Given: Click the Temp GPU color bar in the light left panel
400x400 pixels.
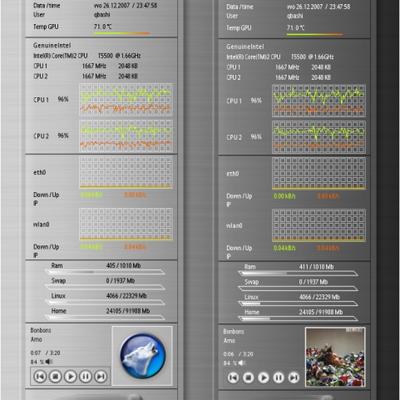Looking at the screenshot, I should coord(122,33).
